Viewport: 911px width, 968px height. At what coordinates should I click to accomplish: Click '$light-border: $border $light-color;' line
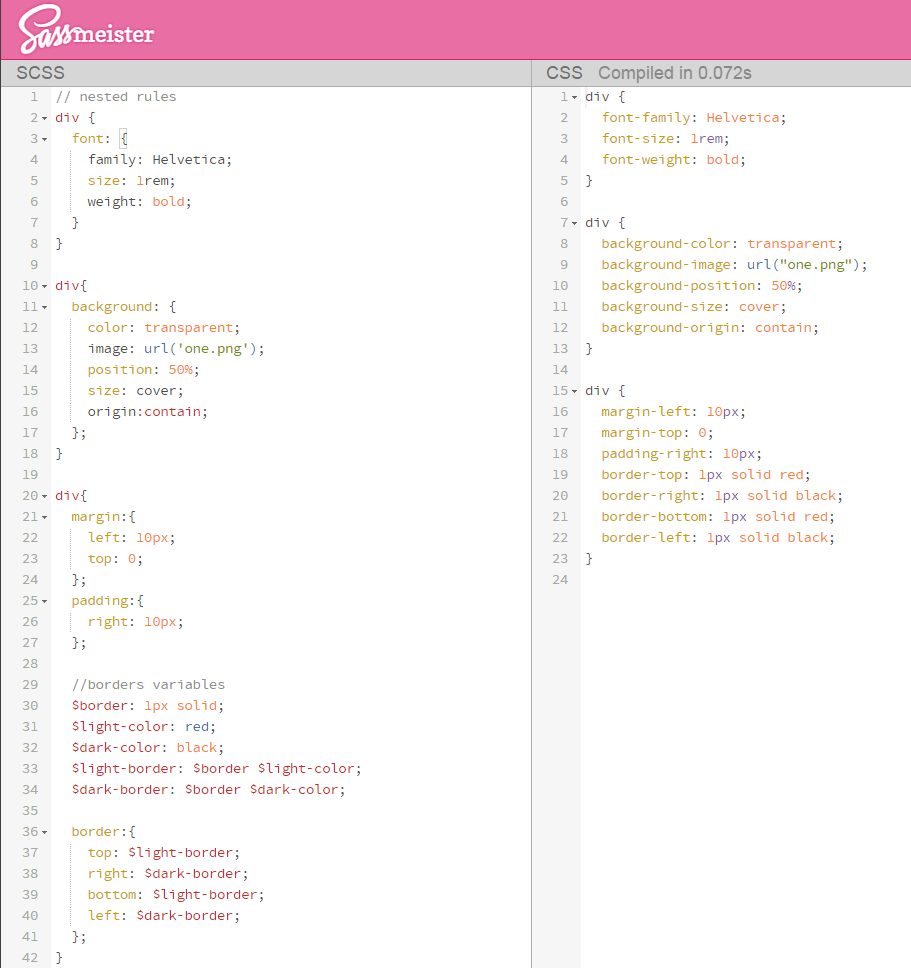coord(217,769)
